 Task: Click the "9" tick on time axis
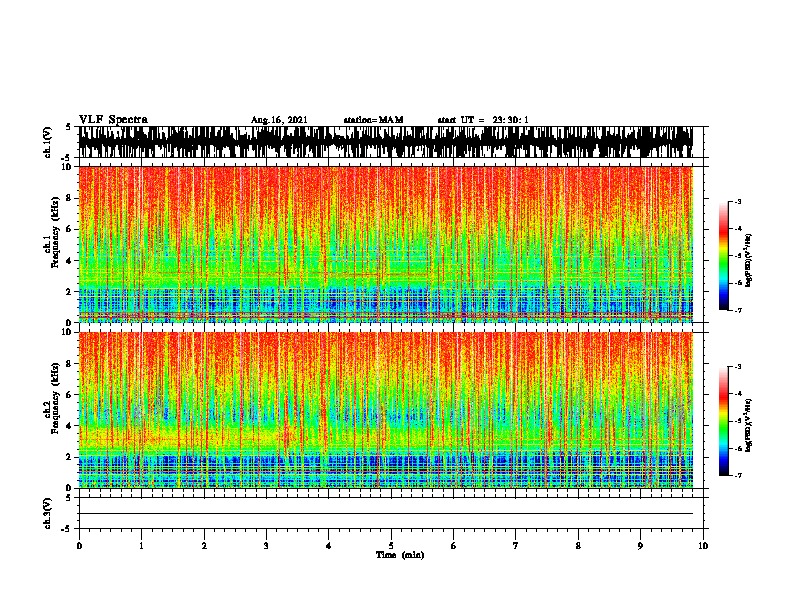[640, 546]
